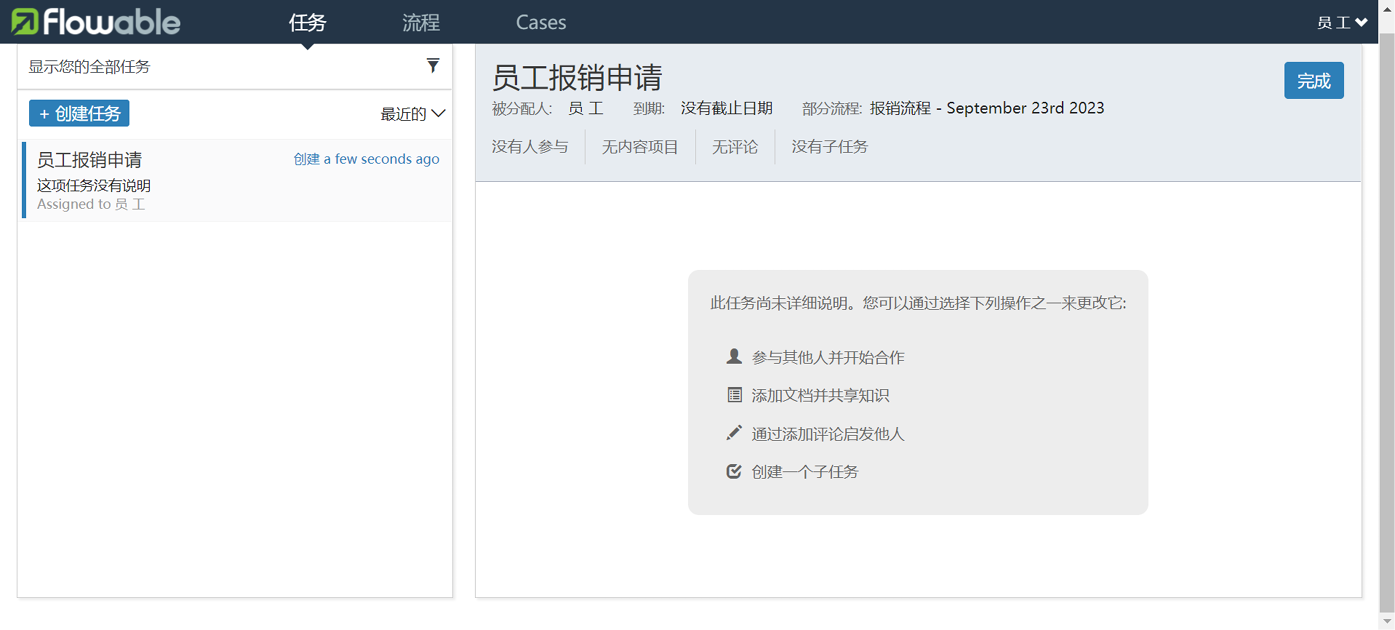Click the Flowable logo

(96, 21)
